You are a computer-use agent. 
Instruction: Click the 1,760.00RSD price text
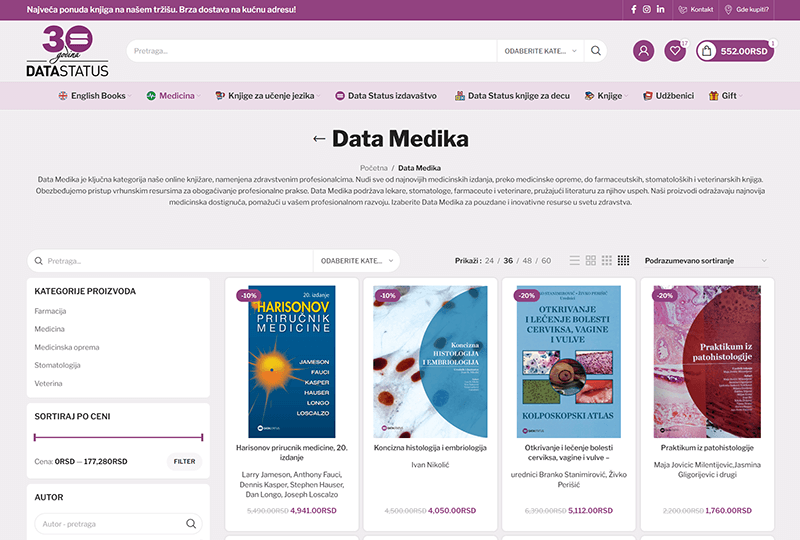pos(729,510)
